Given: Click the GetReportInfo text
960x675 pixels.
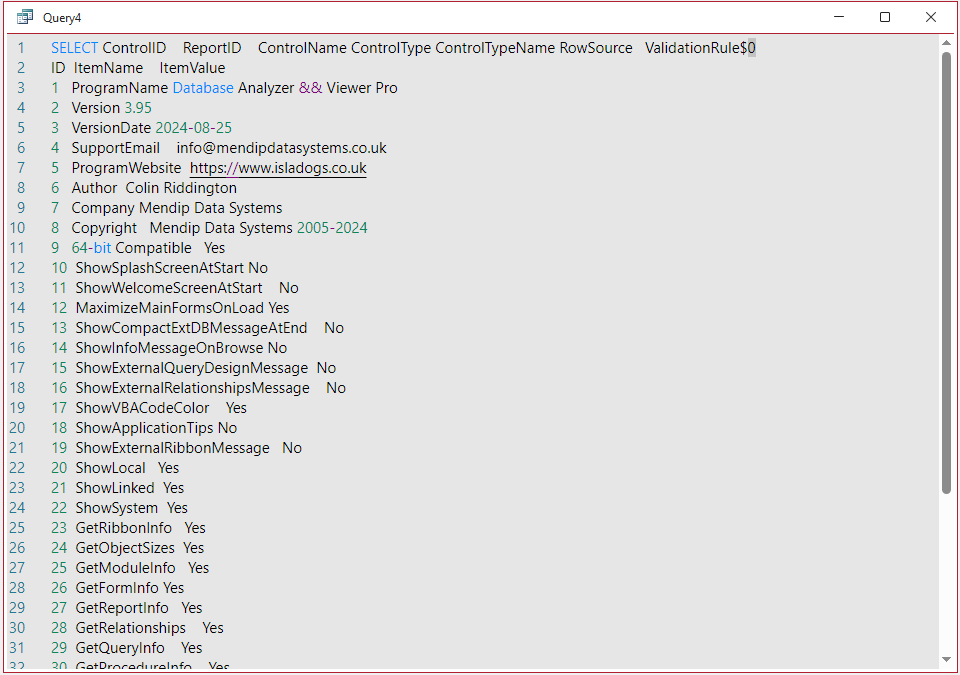Looking at the screenshot, I should coord(122,608).
